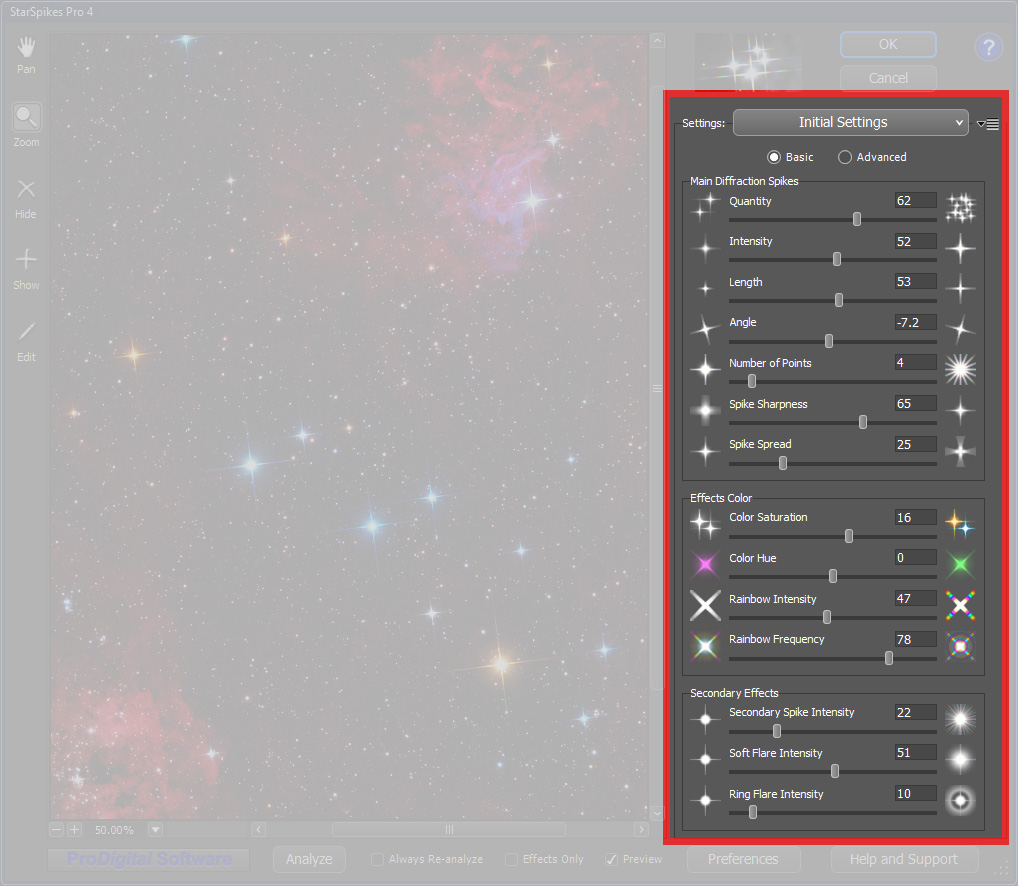Click the Number of Points slider handle
1018x886 pixels.
point(752,381)
